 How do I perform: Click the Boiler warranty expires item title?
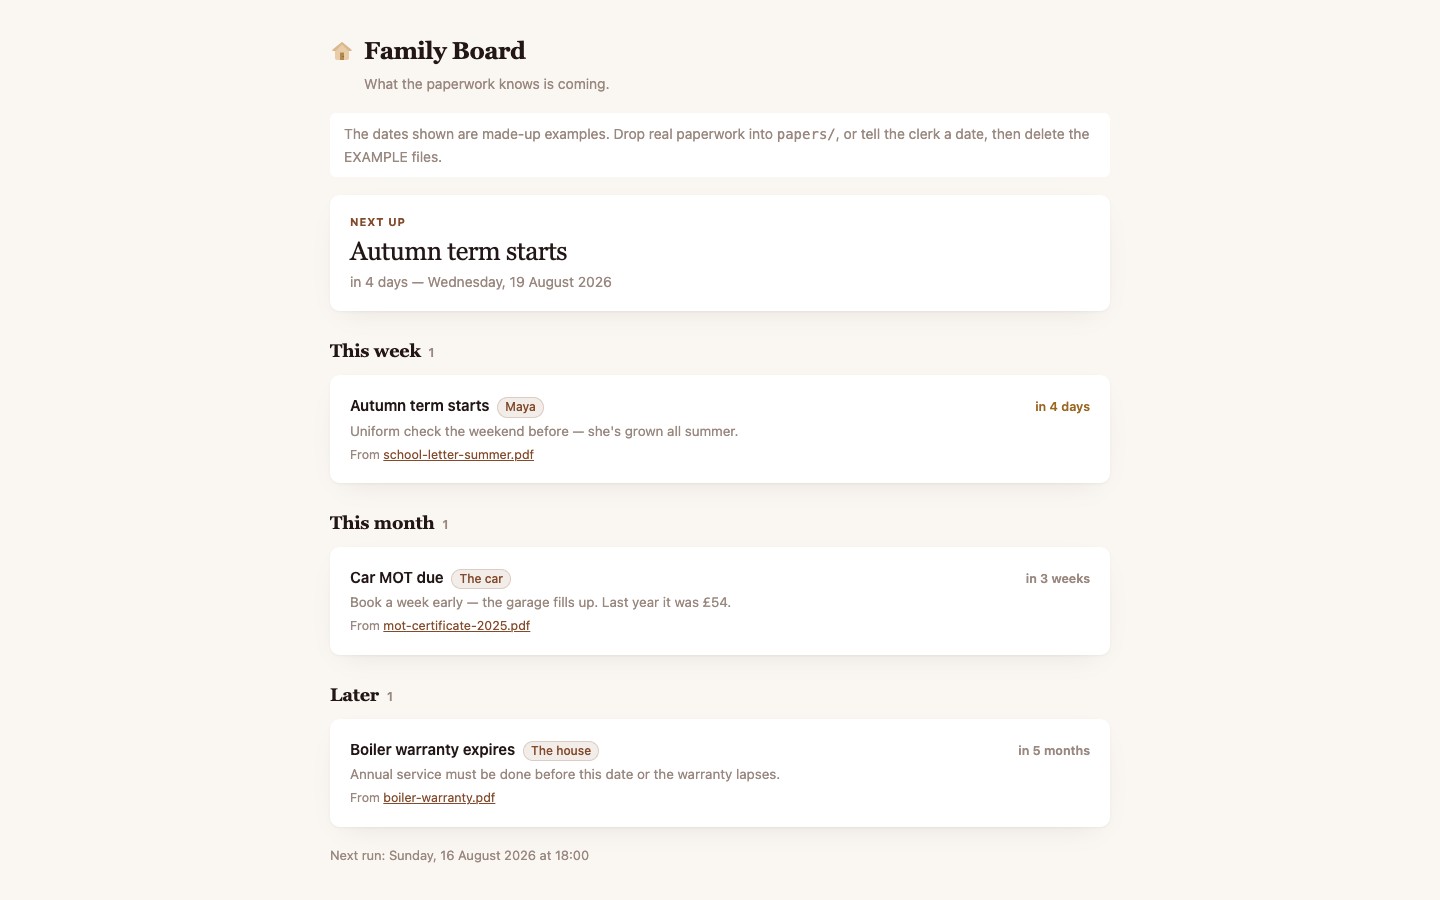pos(432,750)
